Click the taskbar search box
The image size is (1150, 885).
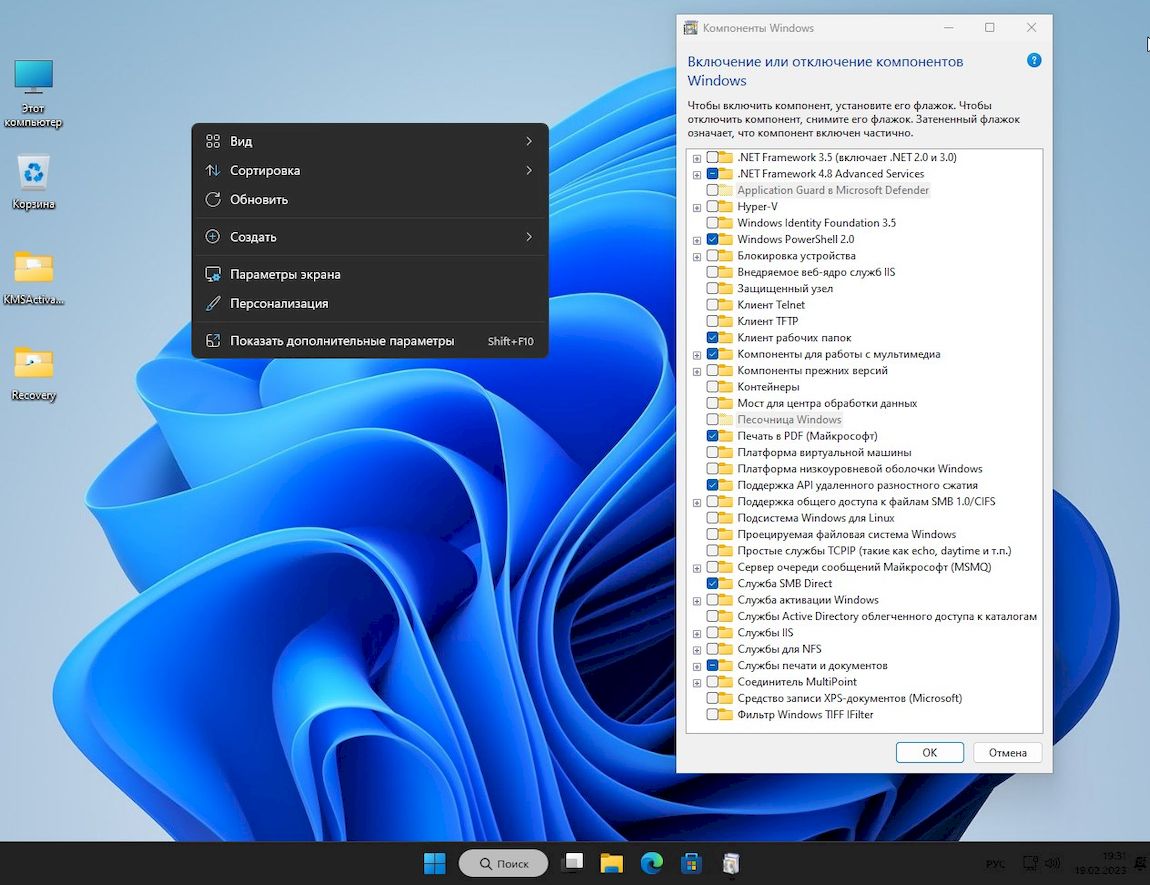[503, 863]
